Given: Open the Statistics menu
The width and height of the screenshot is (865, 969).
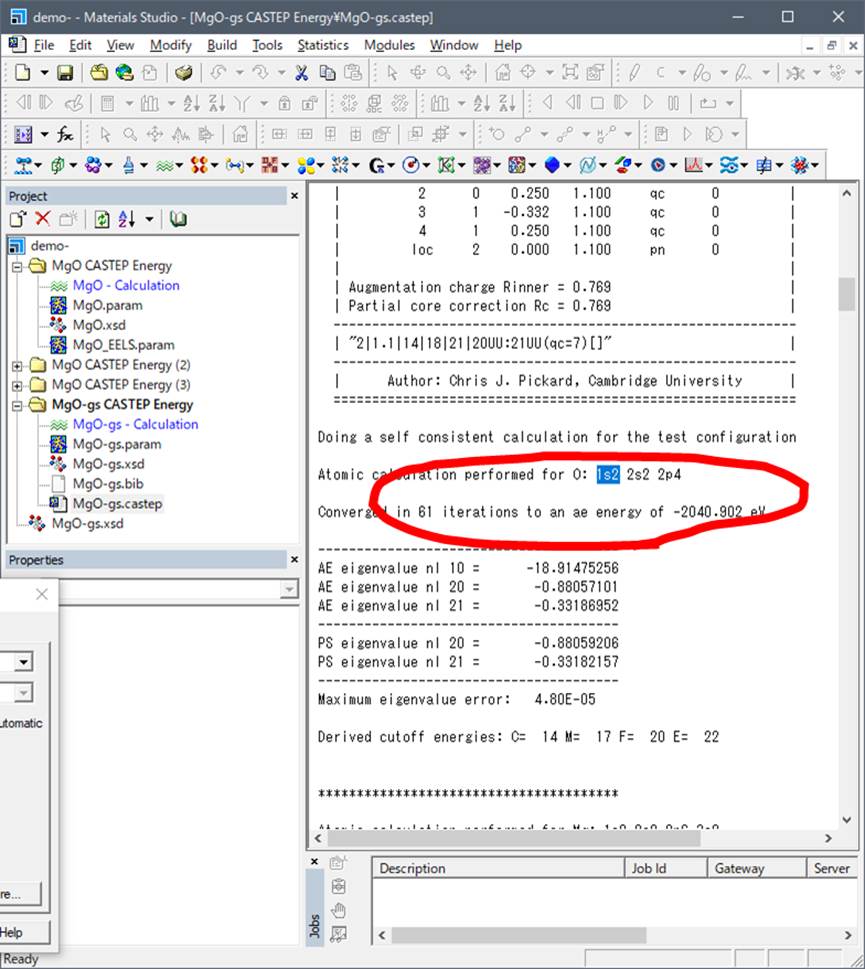Looking at the screenshot, I should pyautogui.click(x=323, y=45).
